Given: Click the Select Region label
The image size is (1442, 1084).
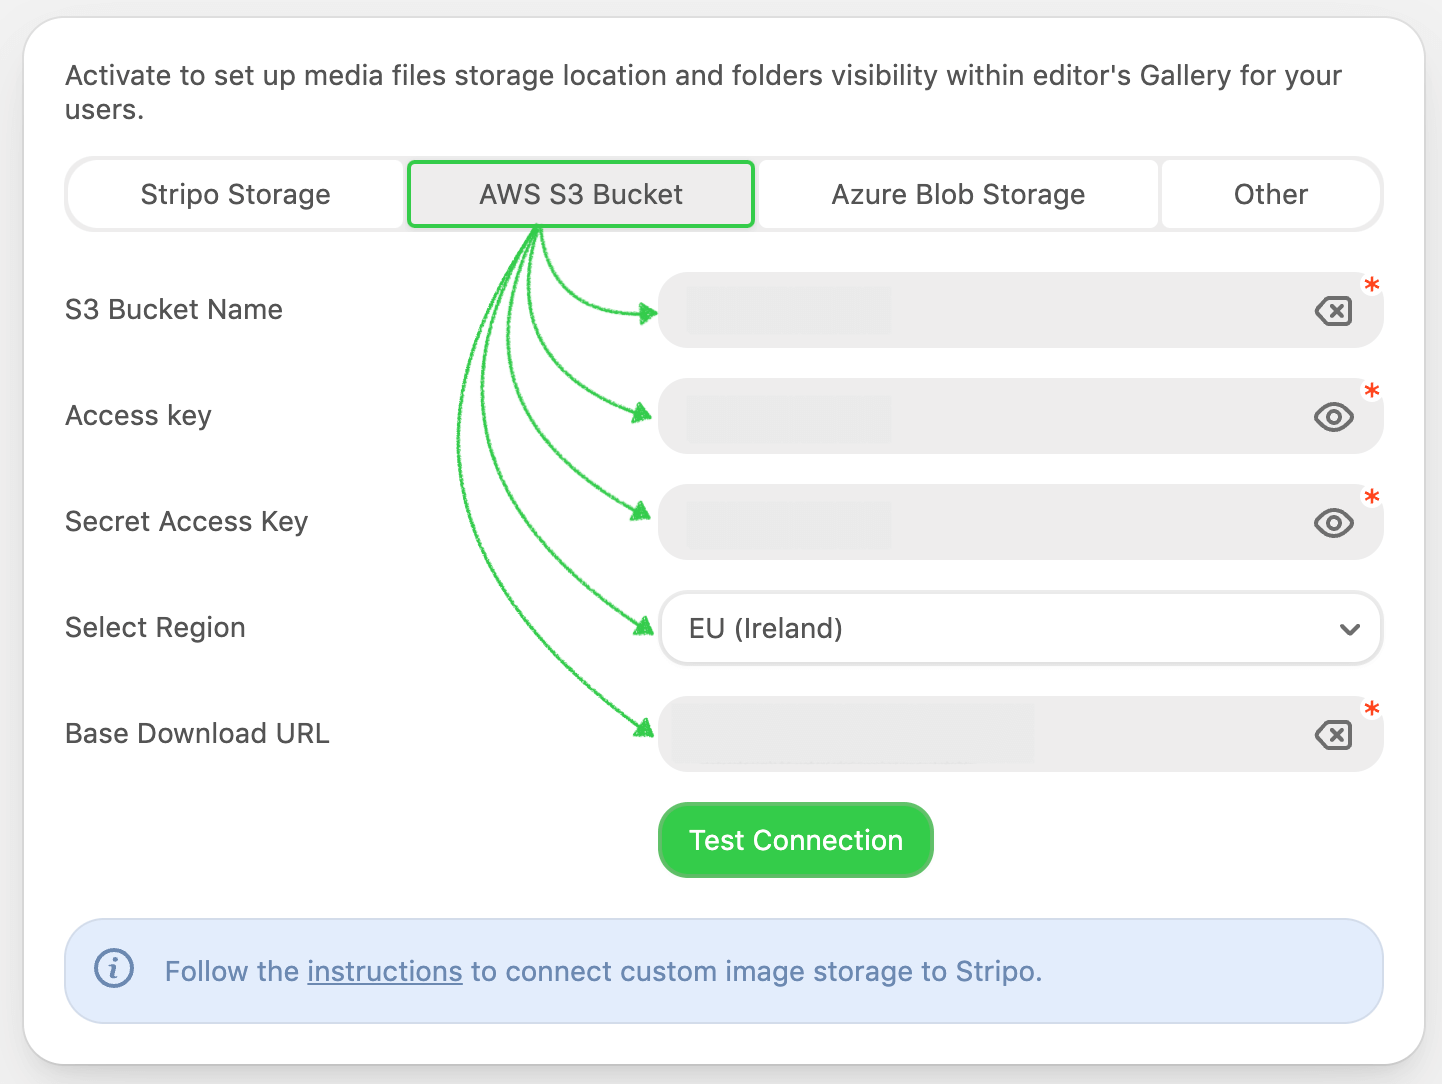Looking at the screenshot, I should point(155,628).
